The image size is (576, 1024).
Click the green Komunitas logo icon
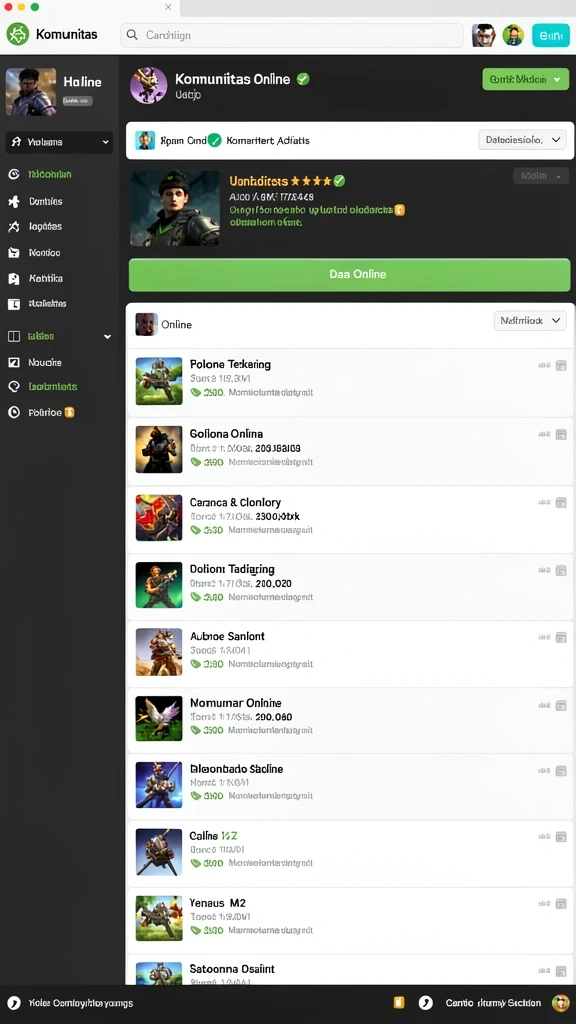coord(18,35)
